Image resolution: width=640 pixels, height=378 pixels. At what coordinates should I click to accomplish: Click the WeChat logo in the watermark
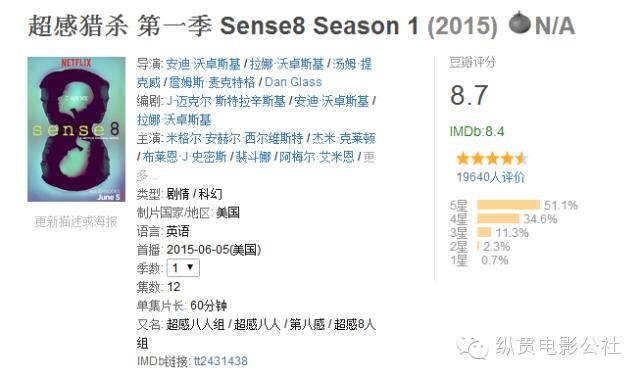pyautogui.click(x=473, y=347)
